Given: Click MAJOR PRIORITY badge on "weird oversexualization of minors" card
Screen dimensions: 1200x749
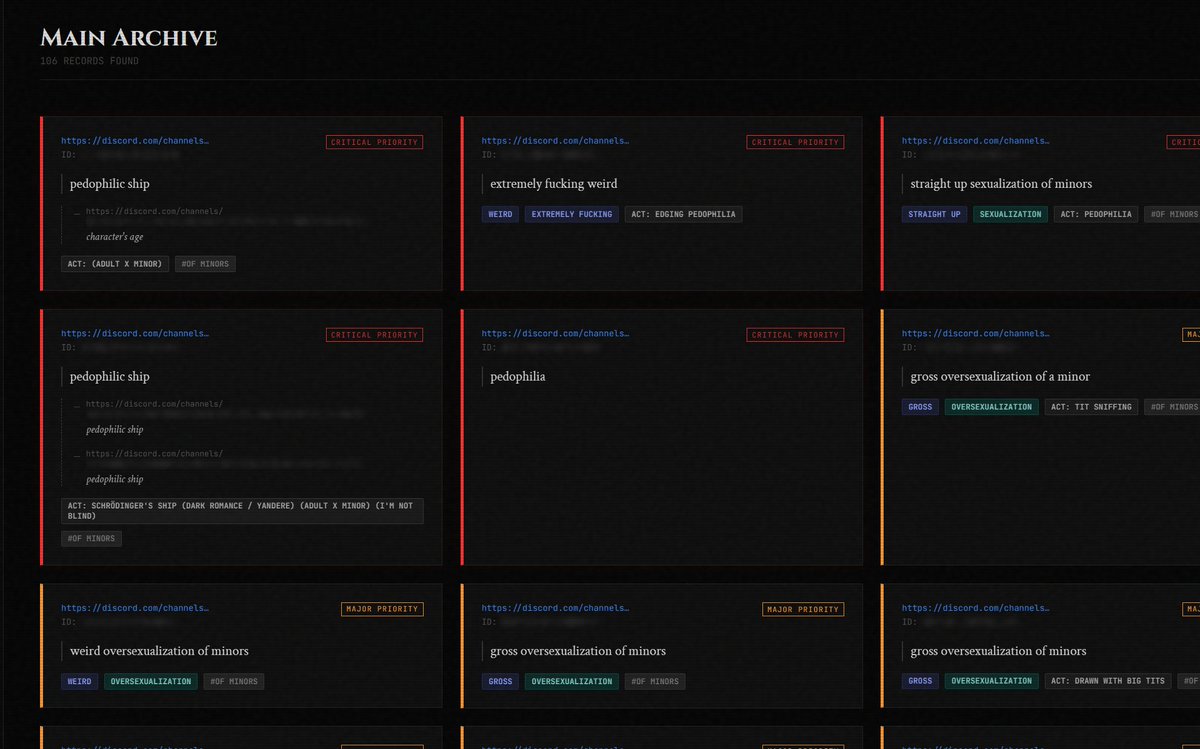Looking at the screenshot, I should click(382, 609).
